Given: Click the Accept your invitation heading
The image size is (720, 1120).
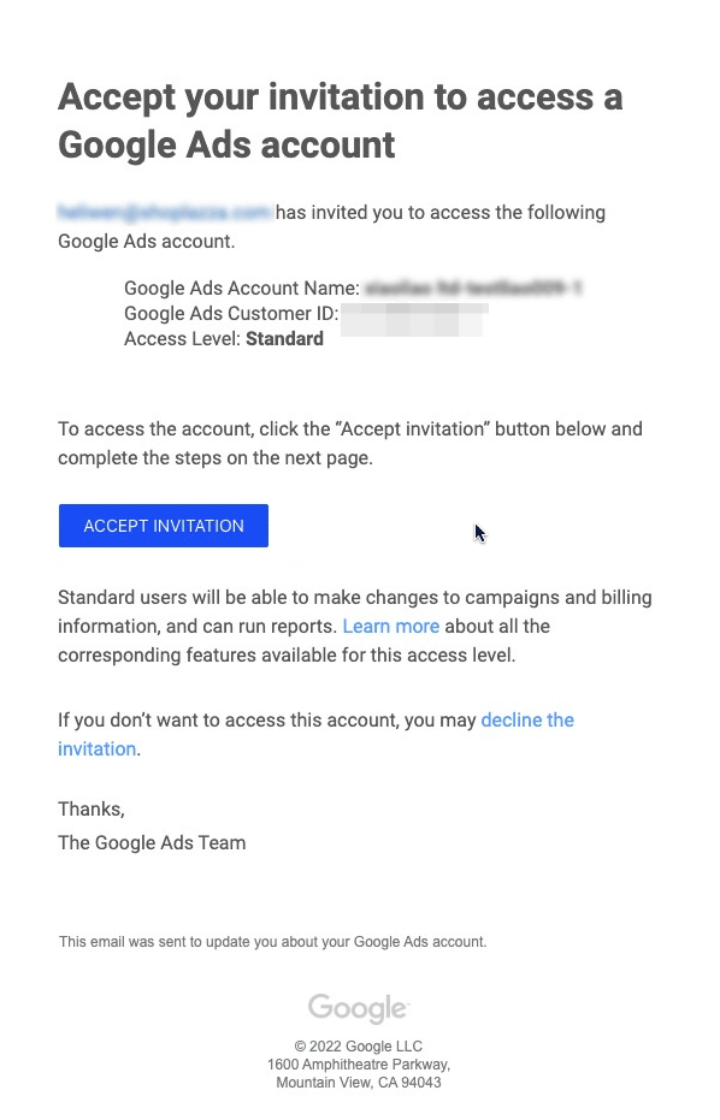Looking at the screenshot, I should (340, 121).
